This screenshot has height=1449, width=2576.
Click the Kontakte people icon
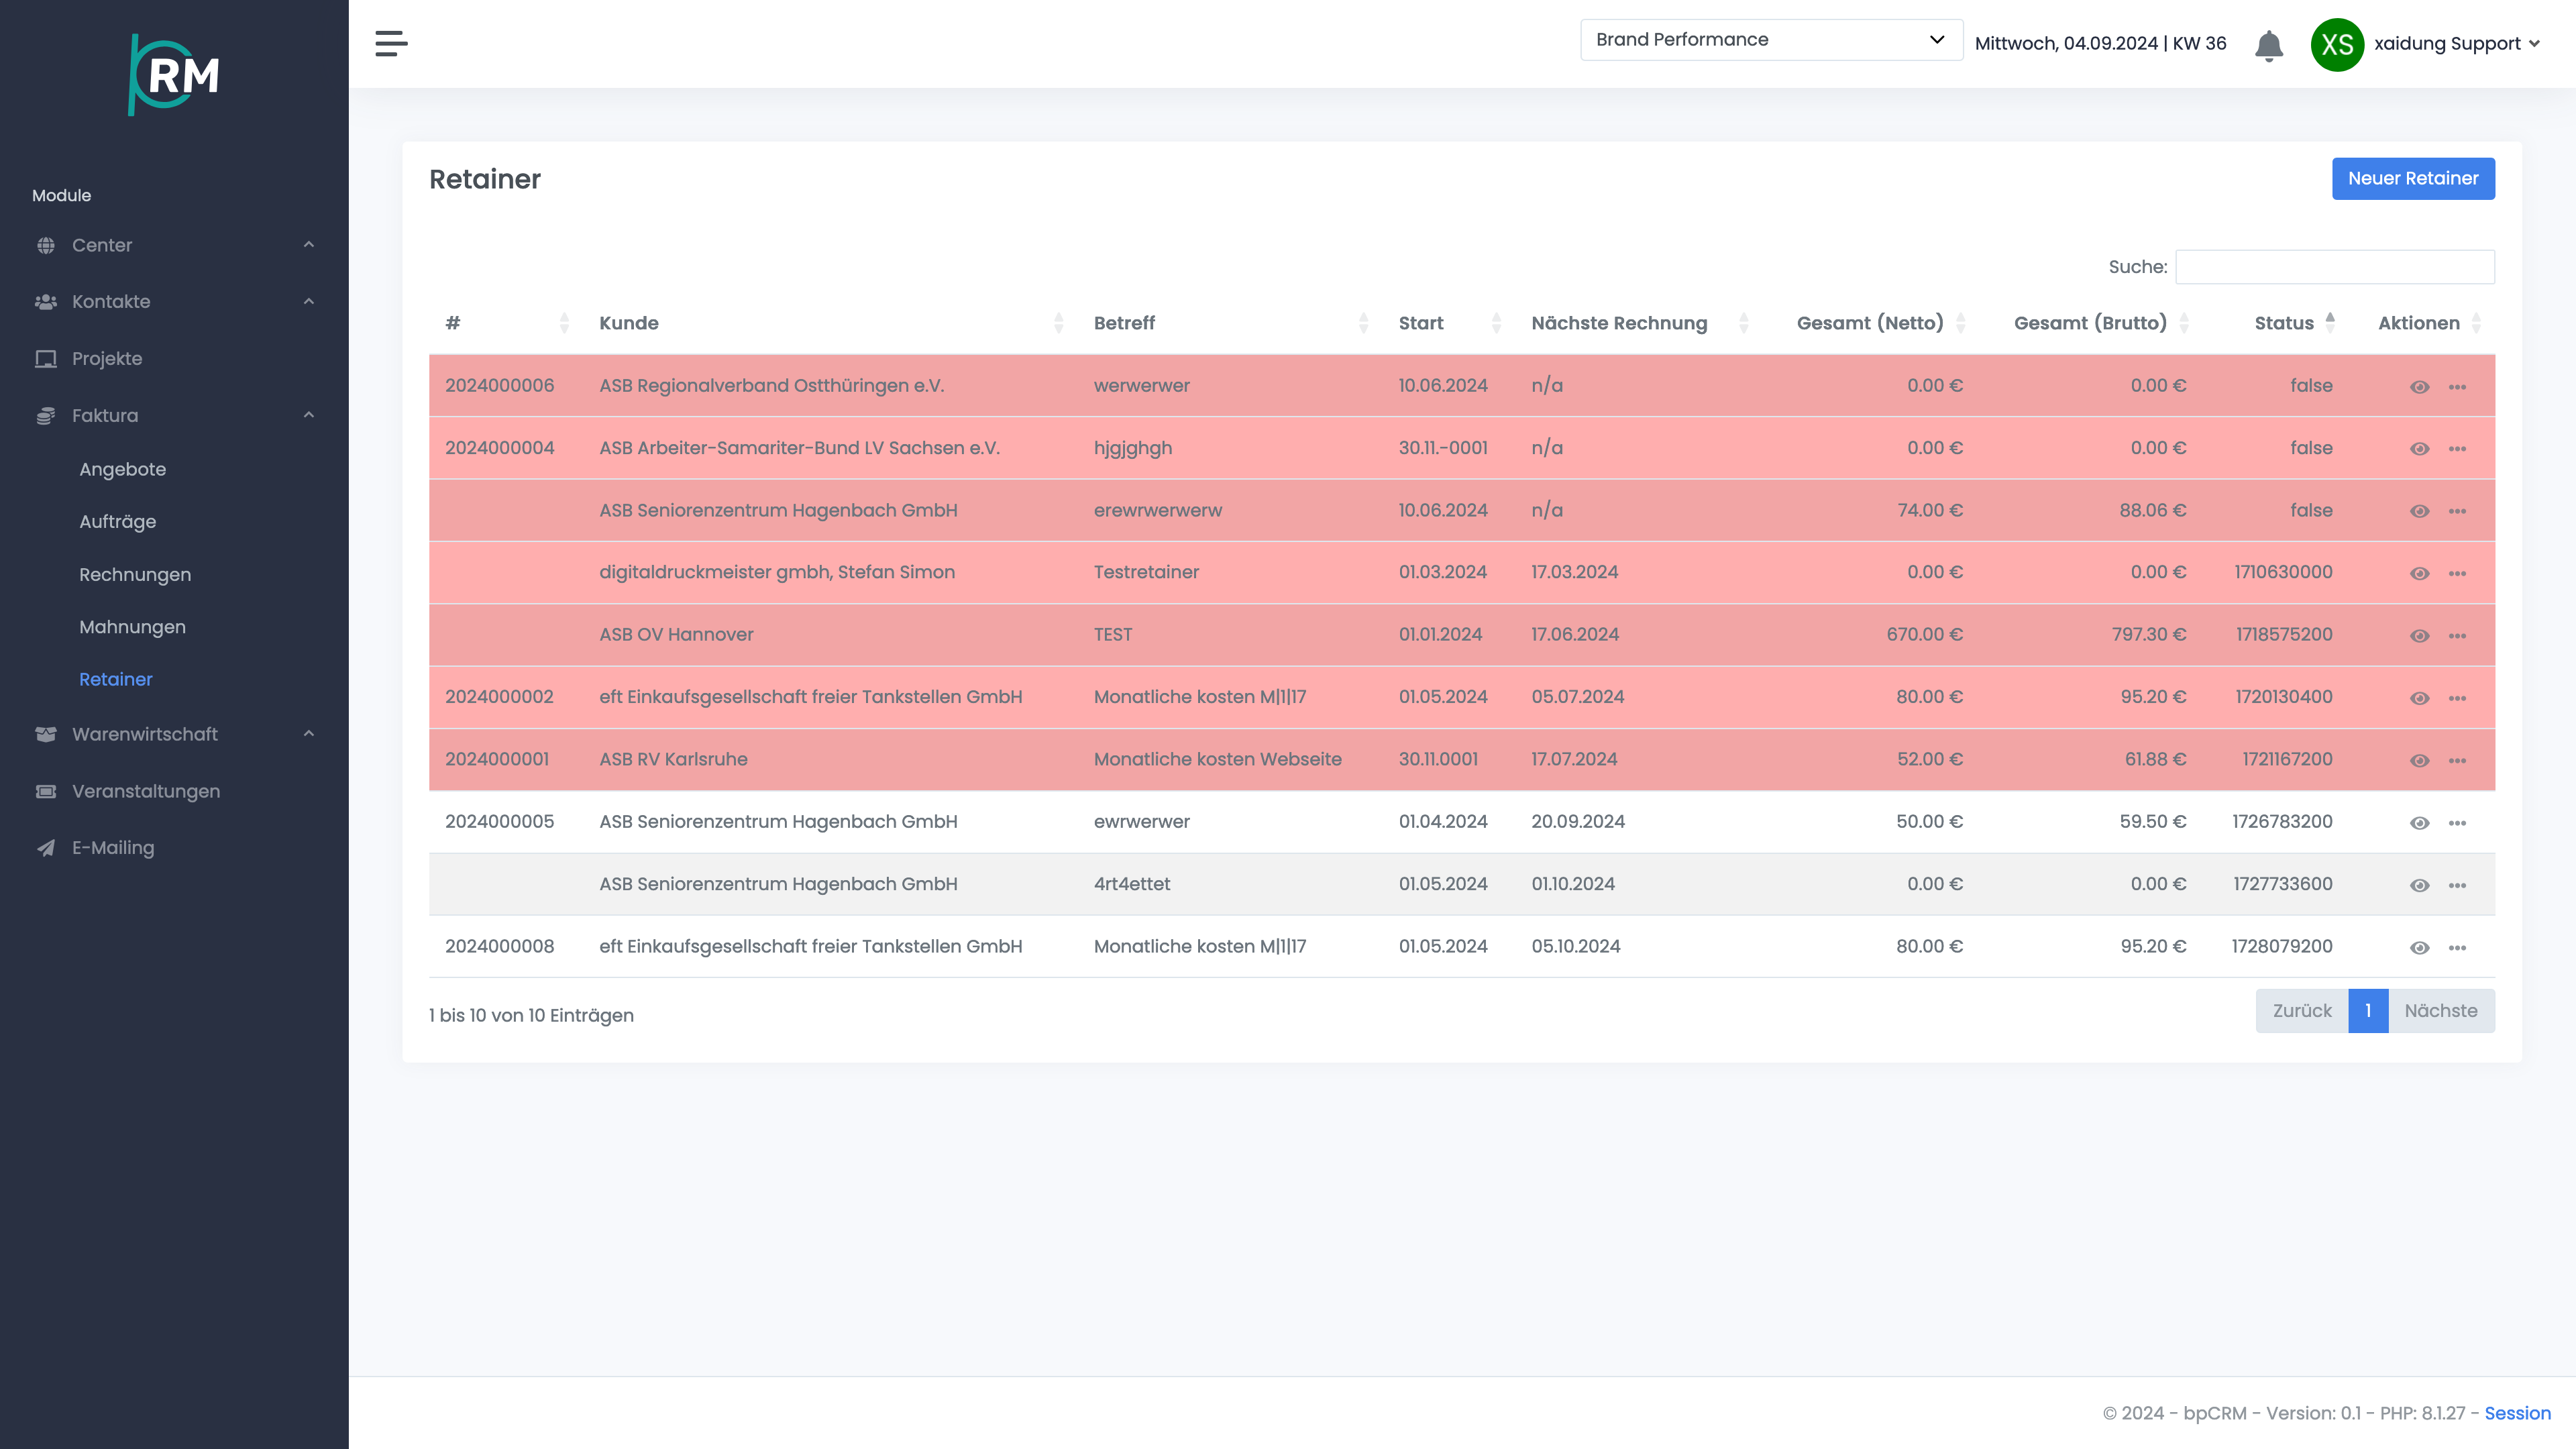point(46,301)
